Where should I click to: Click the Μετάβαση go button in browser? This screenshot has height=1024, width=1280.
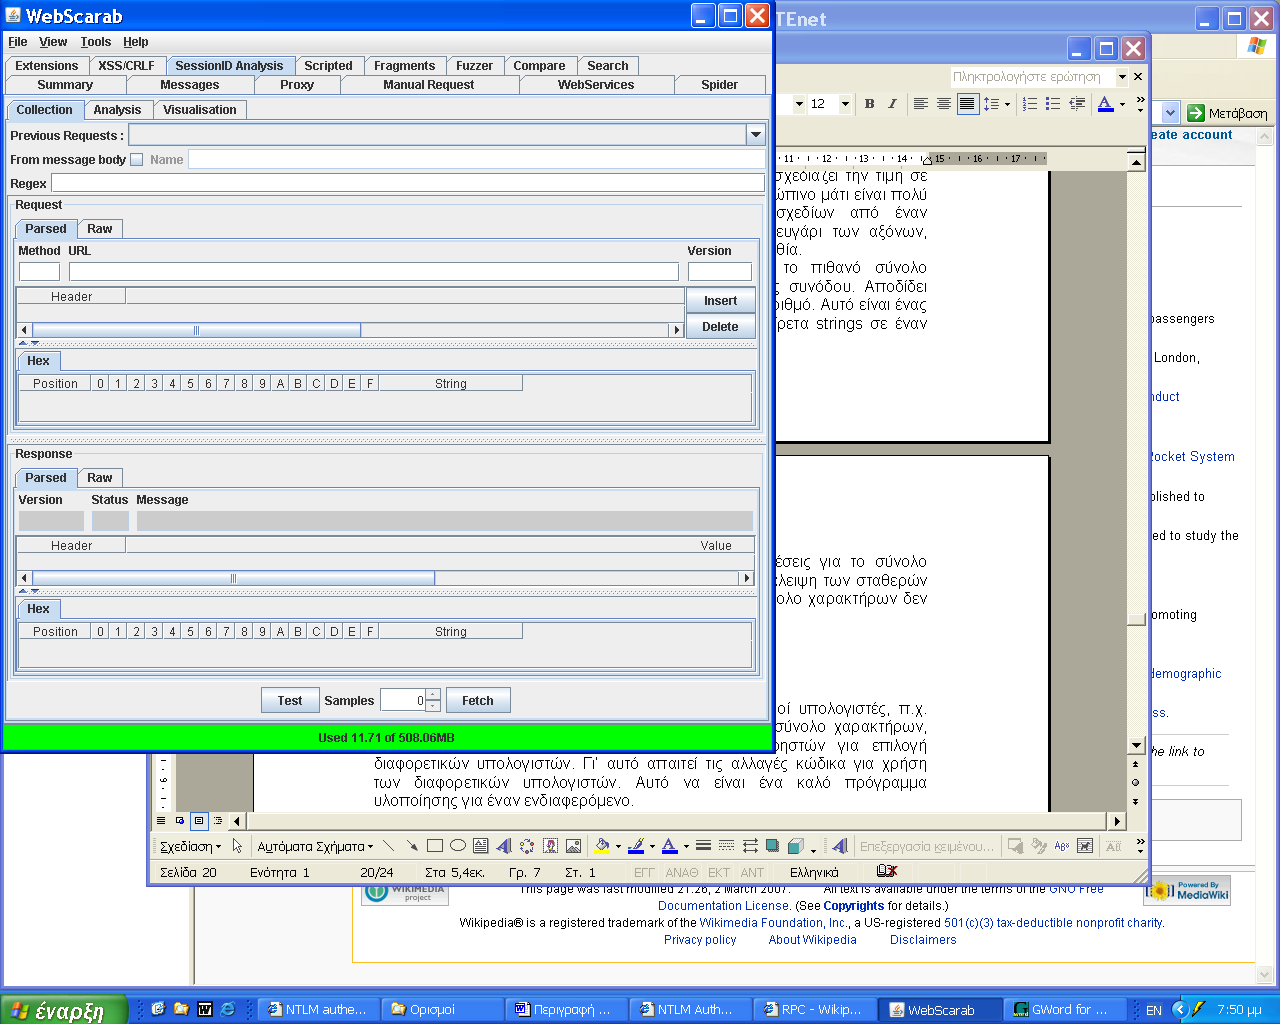tap(1227, 113)
